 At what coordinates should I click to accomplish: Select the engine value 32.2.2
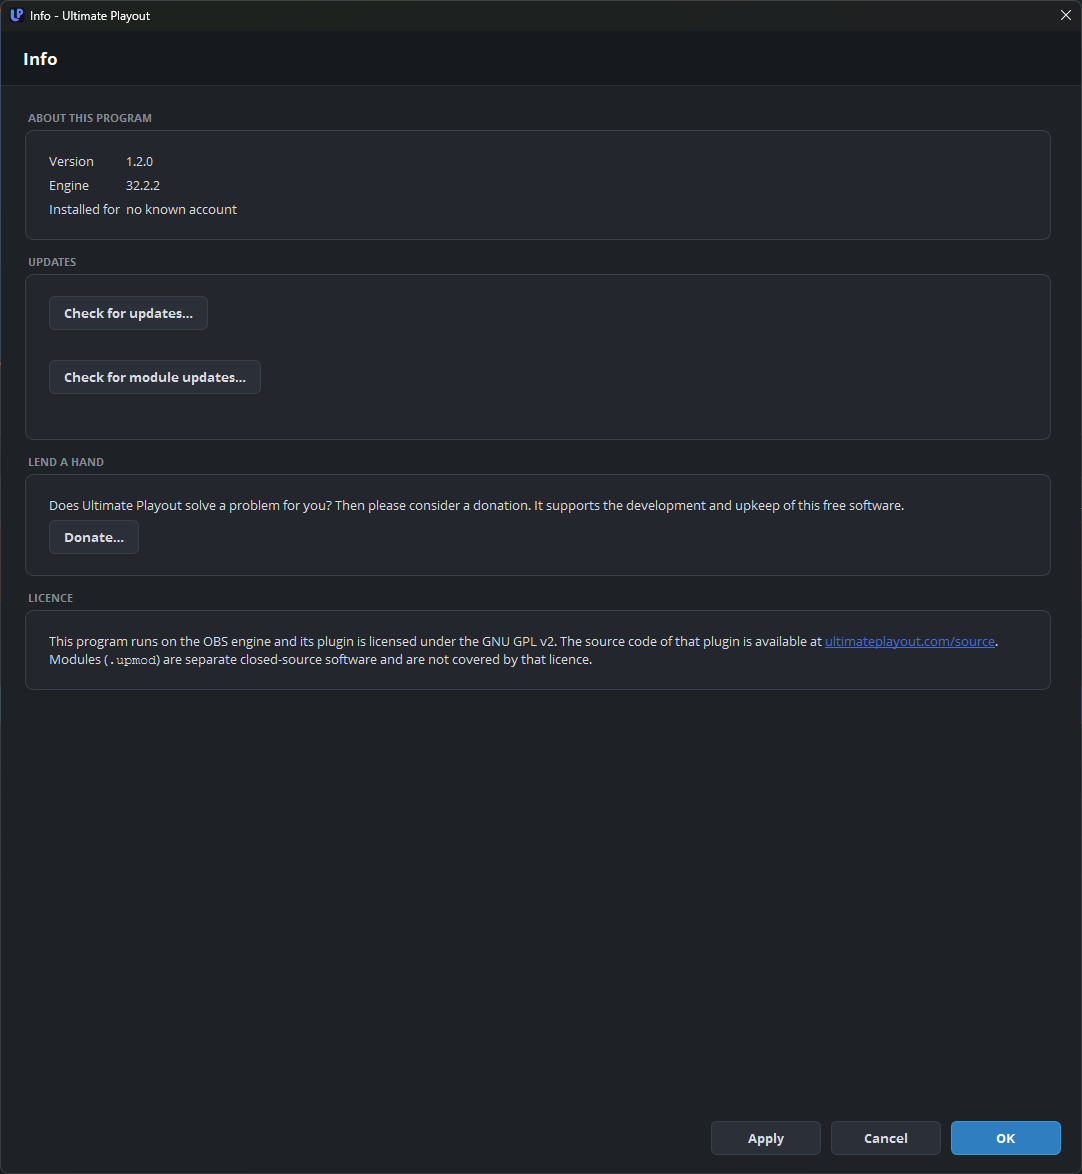pyautogui.click(x=143, y=186)
